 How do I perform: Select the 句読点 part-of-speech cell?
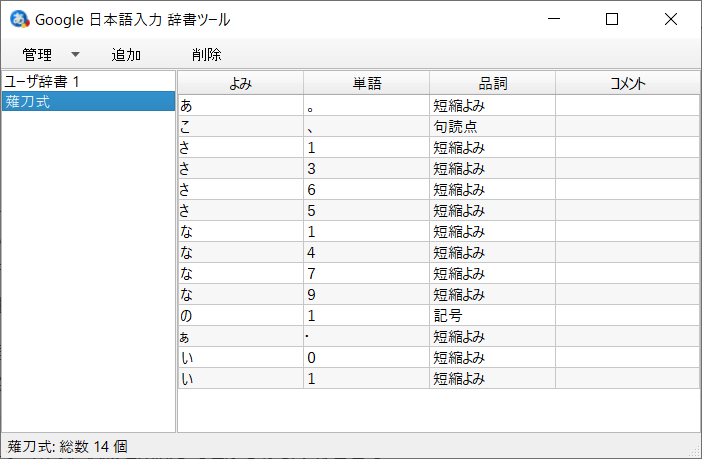tap(492, 127)
